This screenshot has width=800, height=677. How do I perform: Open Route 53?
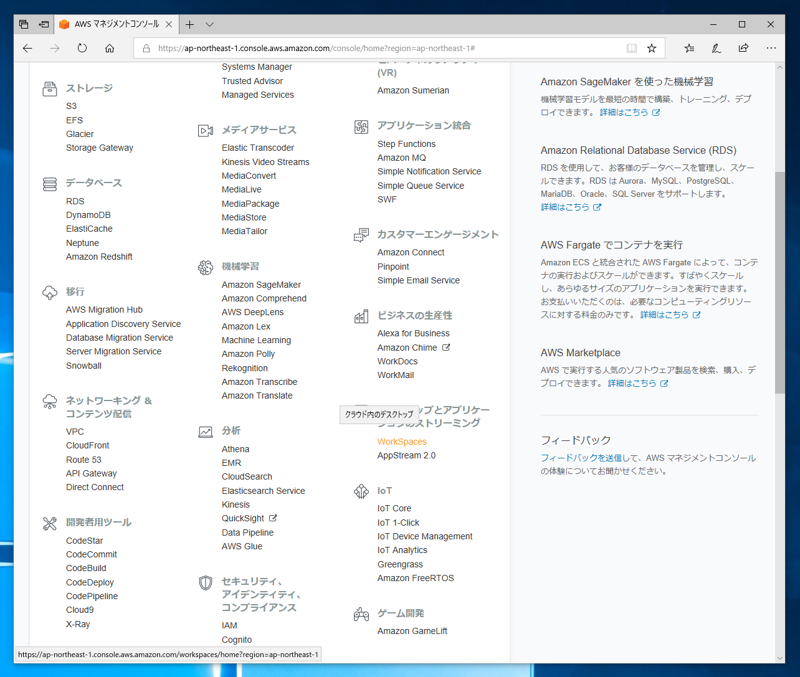[x=84, y=460]
